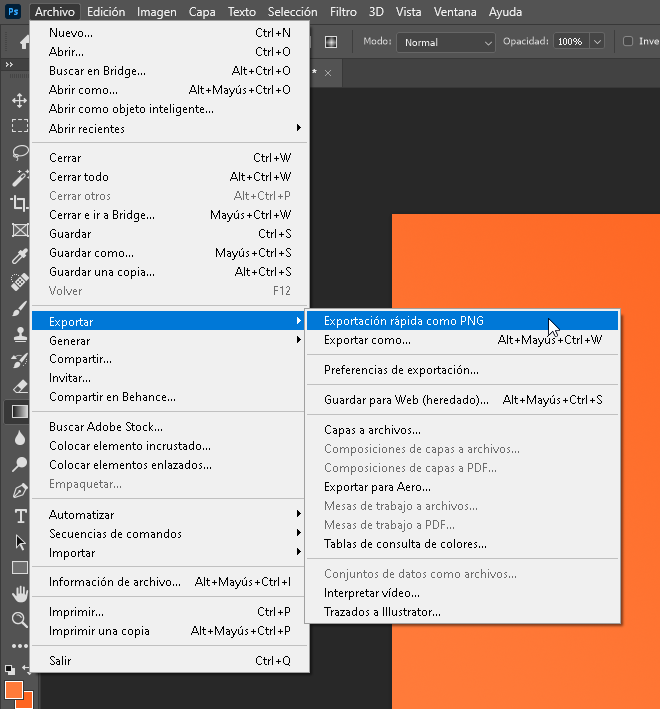Select the History Brush tool
The image size is (660, 709).
[19, 360]
